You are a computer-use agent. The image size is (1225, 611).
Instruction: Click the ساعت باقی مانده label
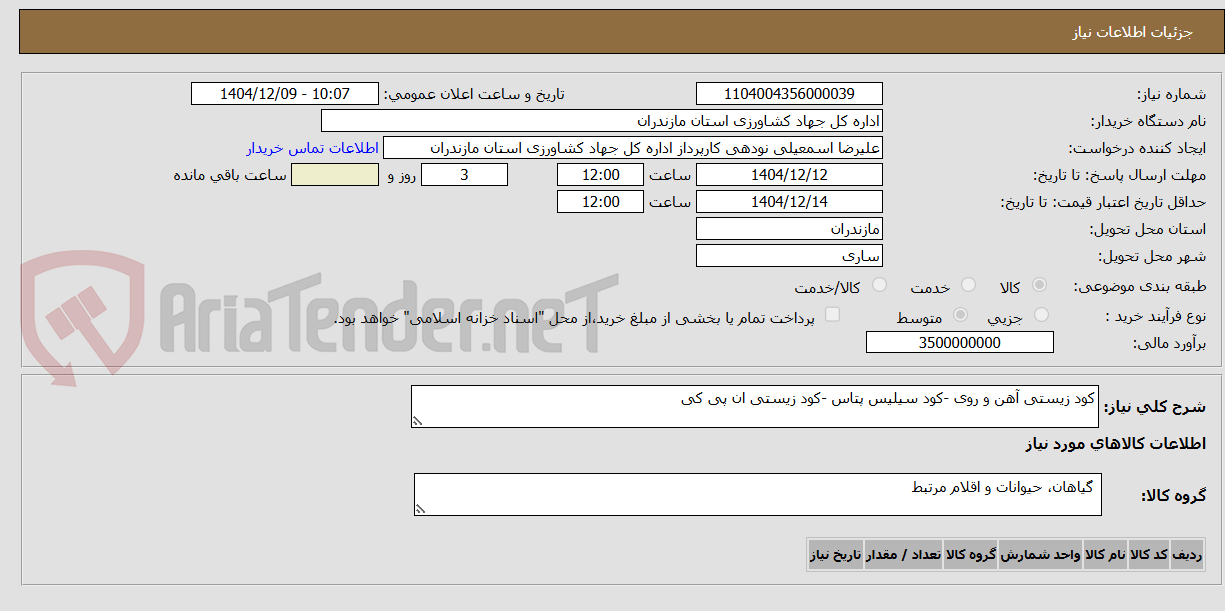click(230, 175)
